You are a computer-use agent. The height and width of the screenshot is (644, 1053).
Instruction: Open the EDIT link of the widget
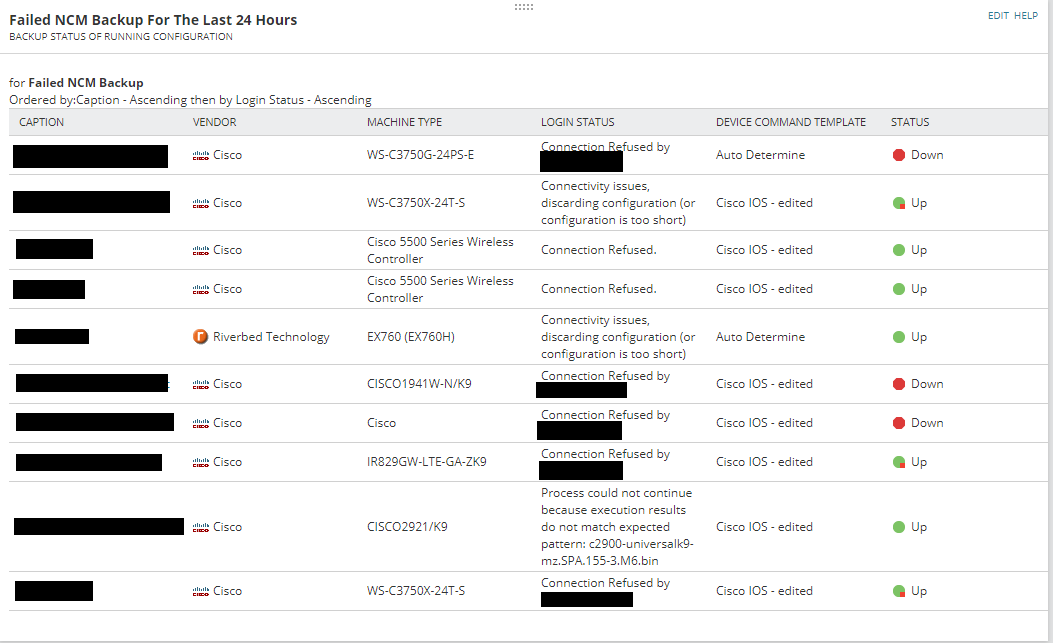[998, 15]
